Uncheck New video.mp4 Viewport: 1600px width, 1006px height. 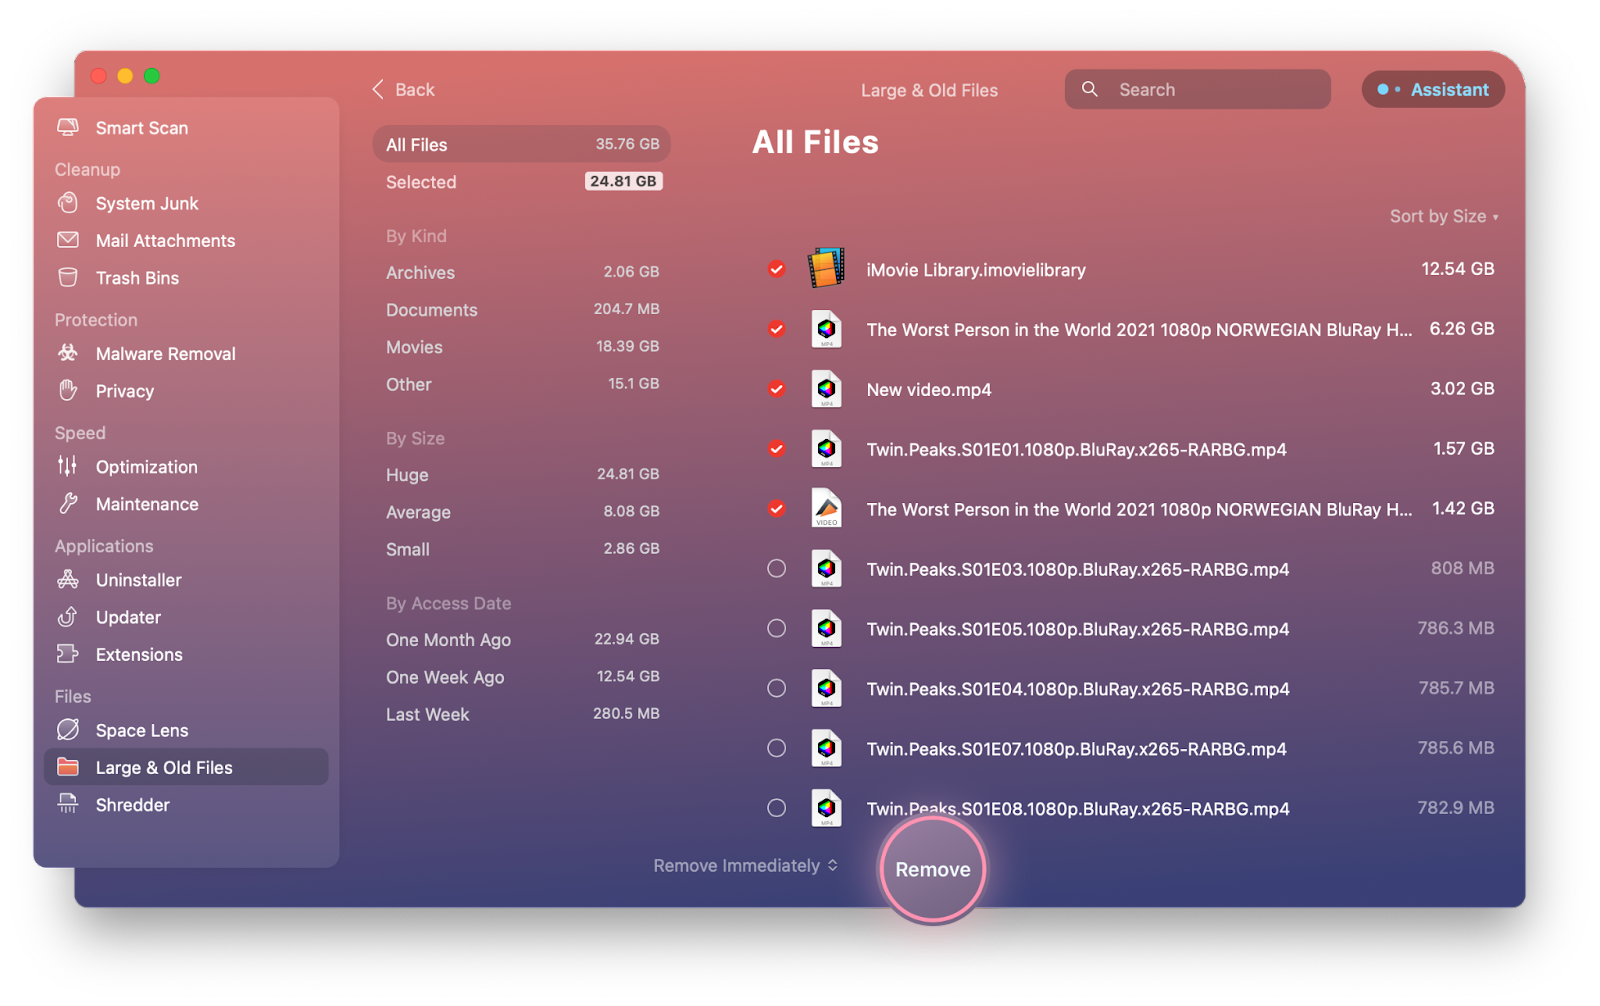[x=776, y=389]
